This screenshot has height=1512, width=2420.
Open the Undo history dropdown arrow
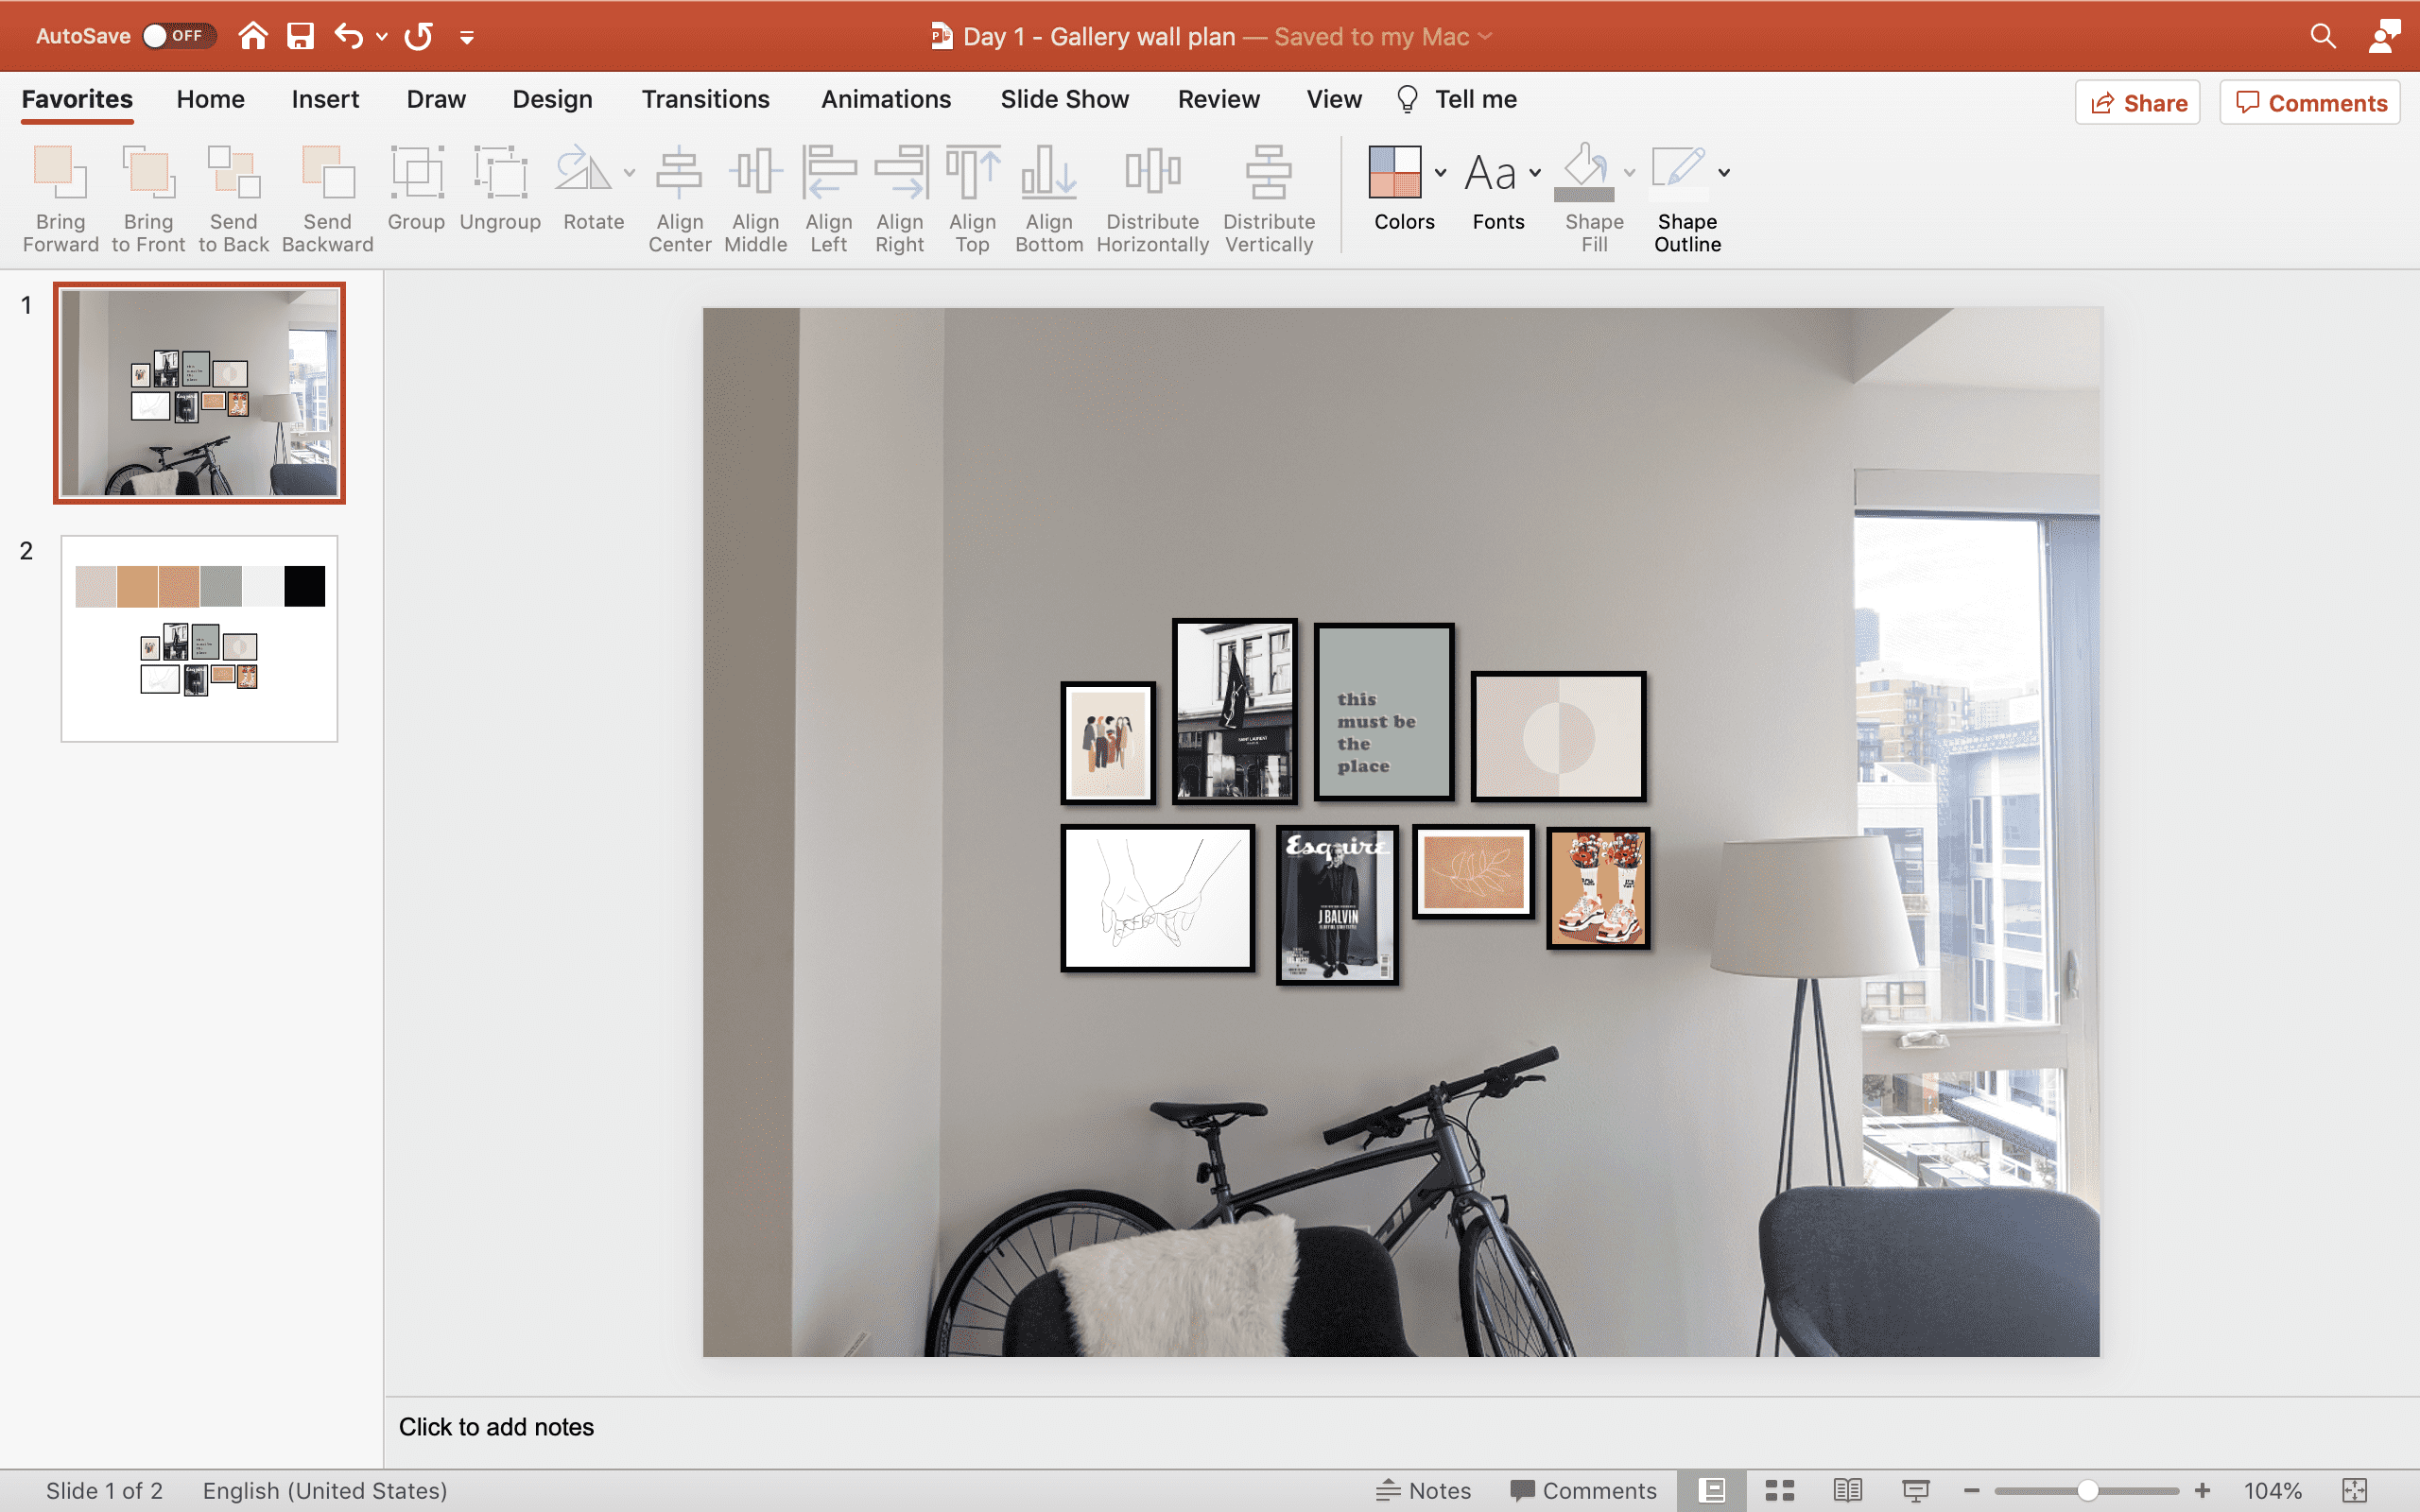point(382,37)
